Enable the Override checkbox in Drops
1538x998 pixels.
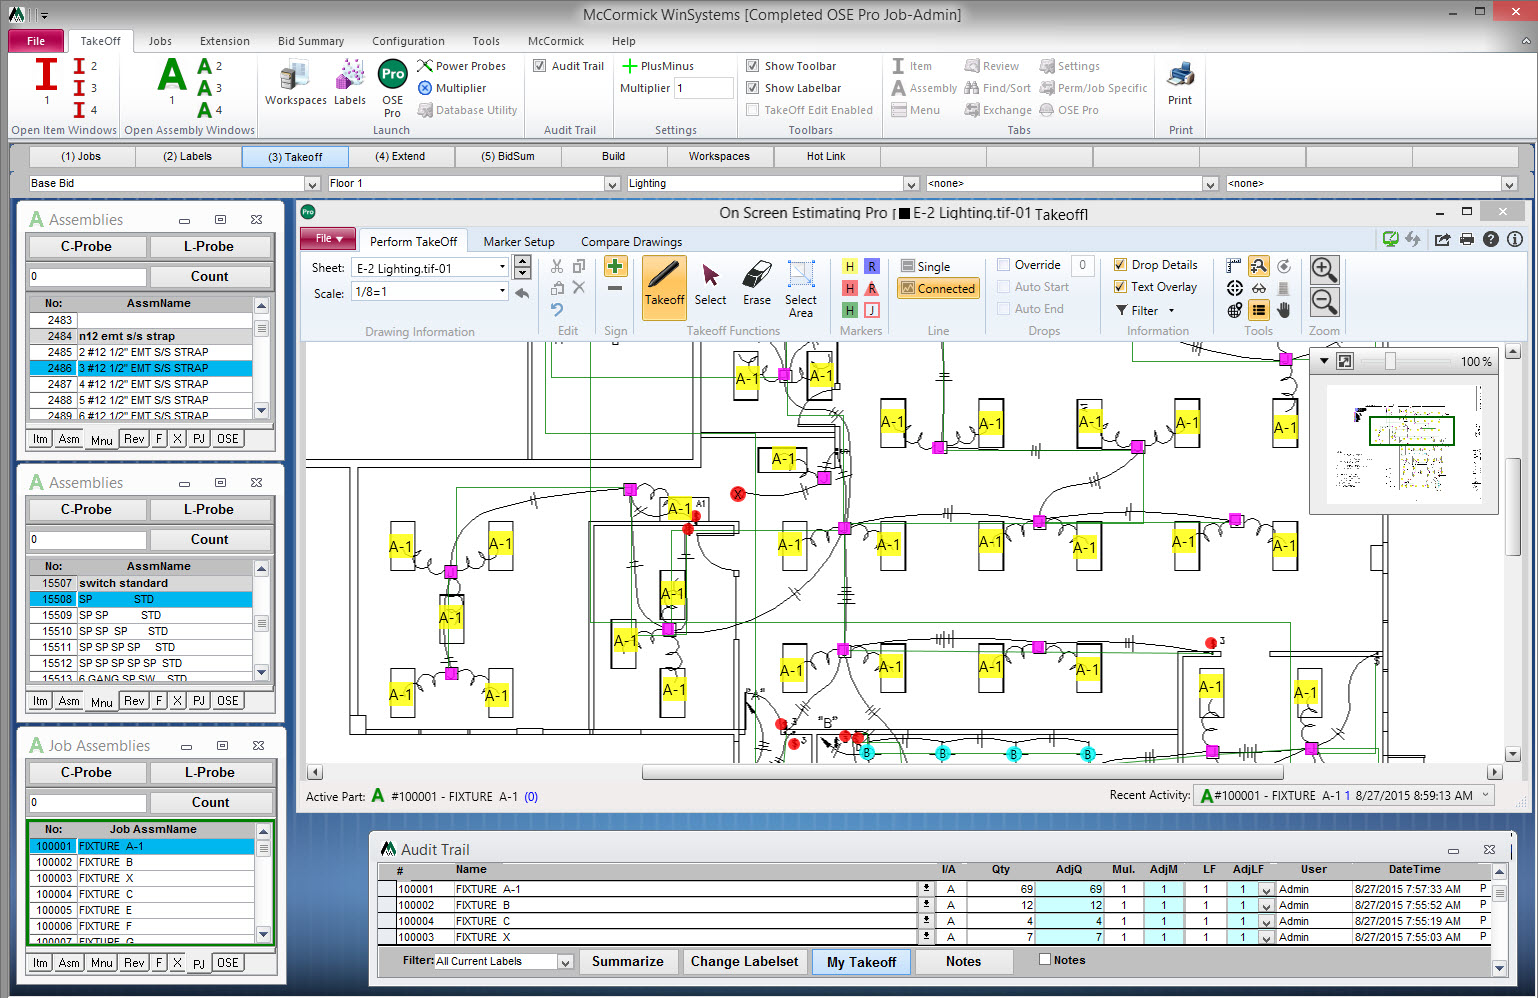coord(1003,264)
